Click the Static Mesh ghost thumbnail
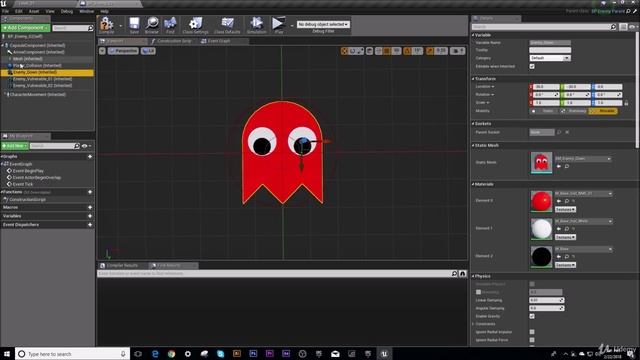The height and width of the screenshot is (360, 640). tap(541, 162)
